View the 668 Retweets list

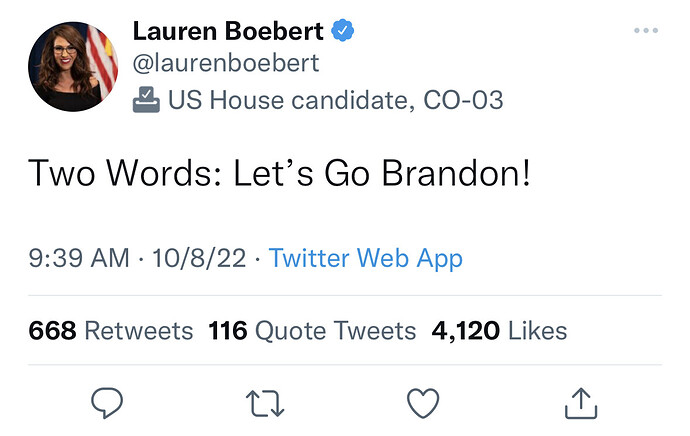pos(110,330)
